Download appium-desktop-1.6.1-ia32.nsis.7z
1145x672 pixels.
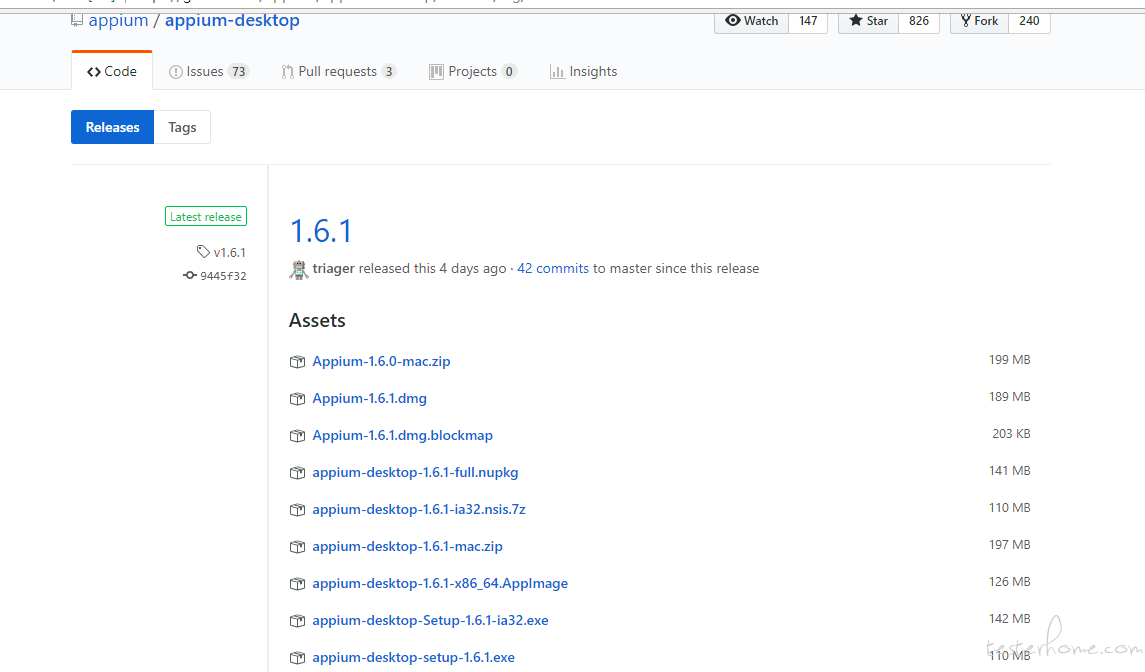(419, 510)
